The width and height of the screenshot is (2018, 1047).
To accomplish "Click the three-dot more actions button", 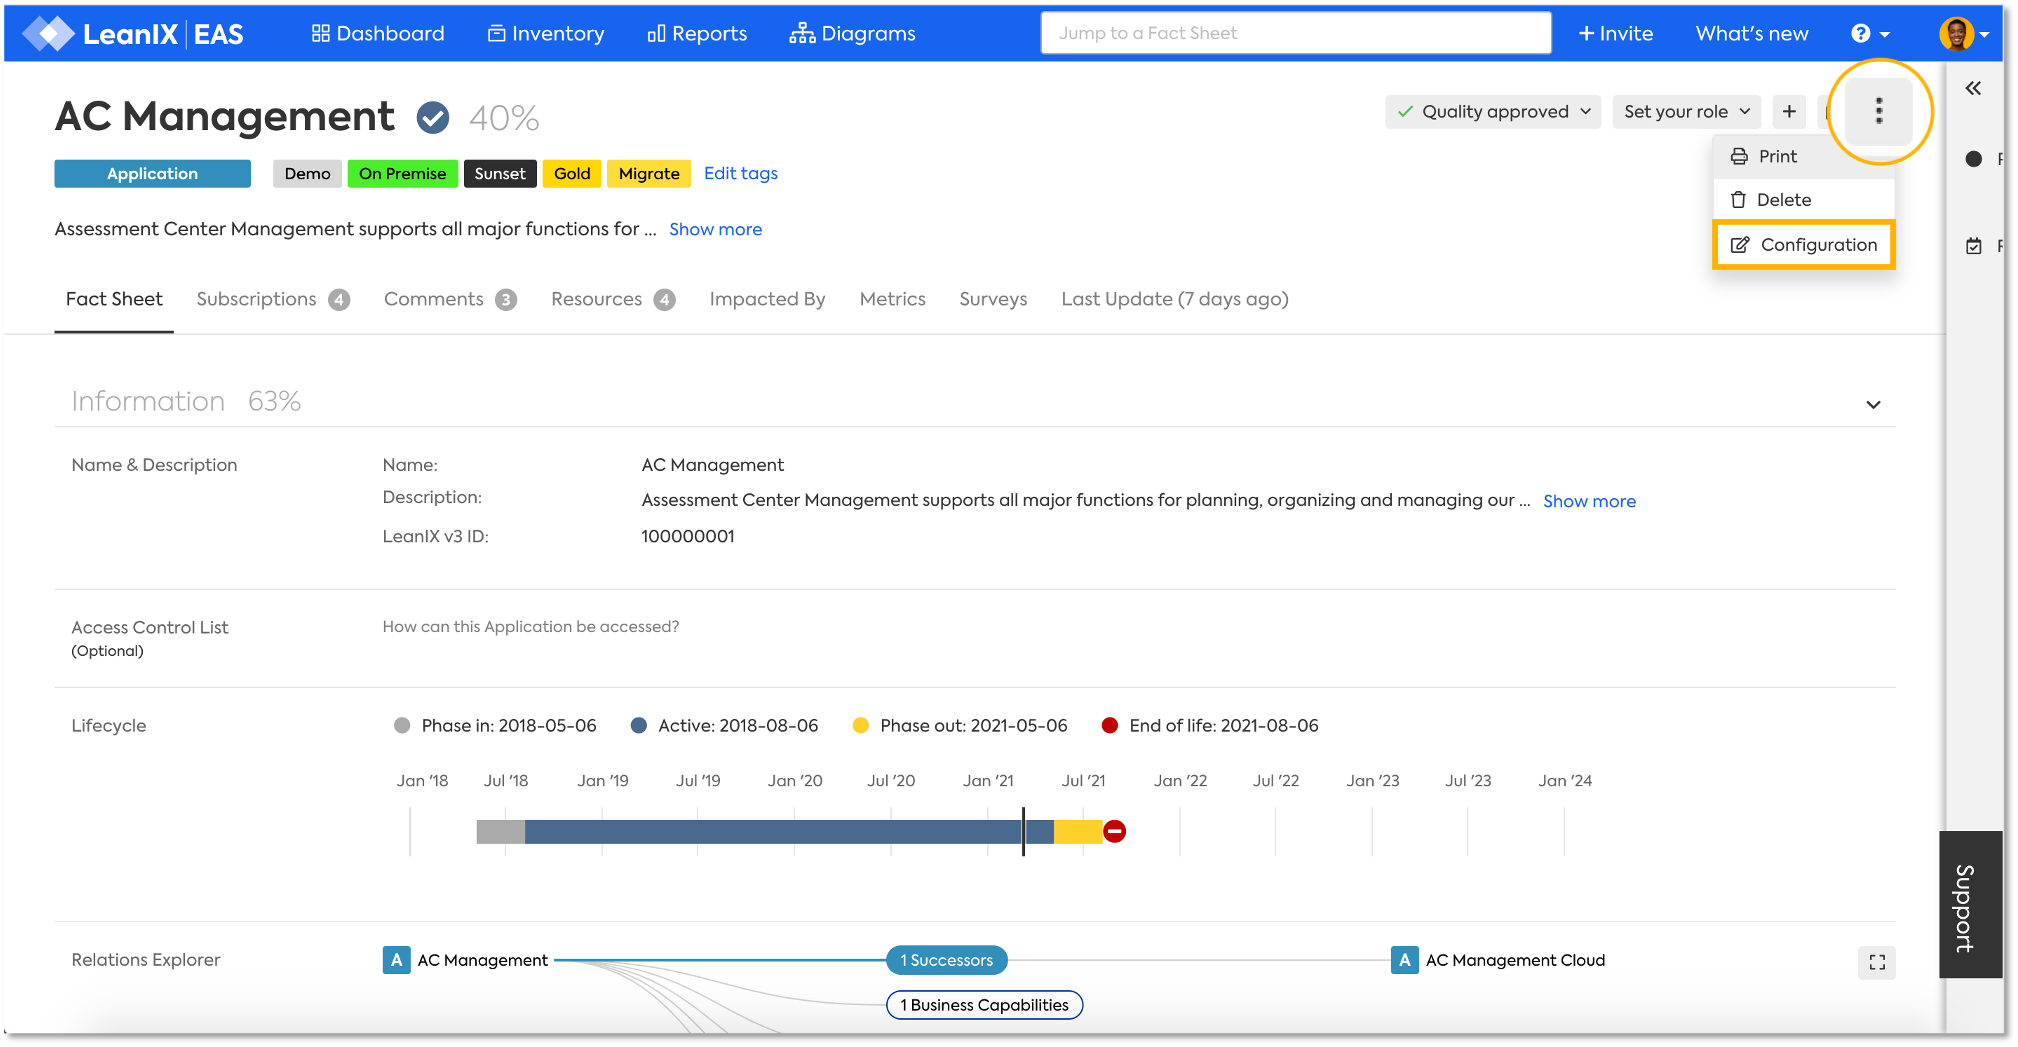I will point(1879,111).
